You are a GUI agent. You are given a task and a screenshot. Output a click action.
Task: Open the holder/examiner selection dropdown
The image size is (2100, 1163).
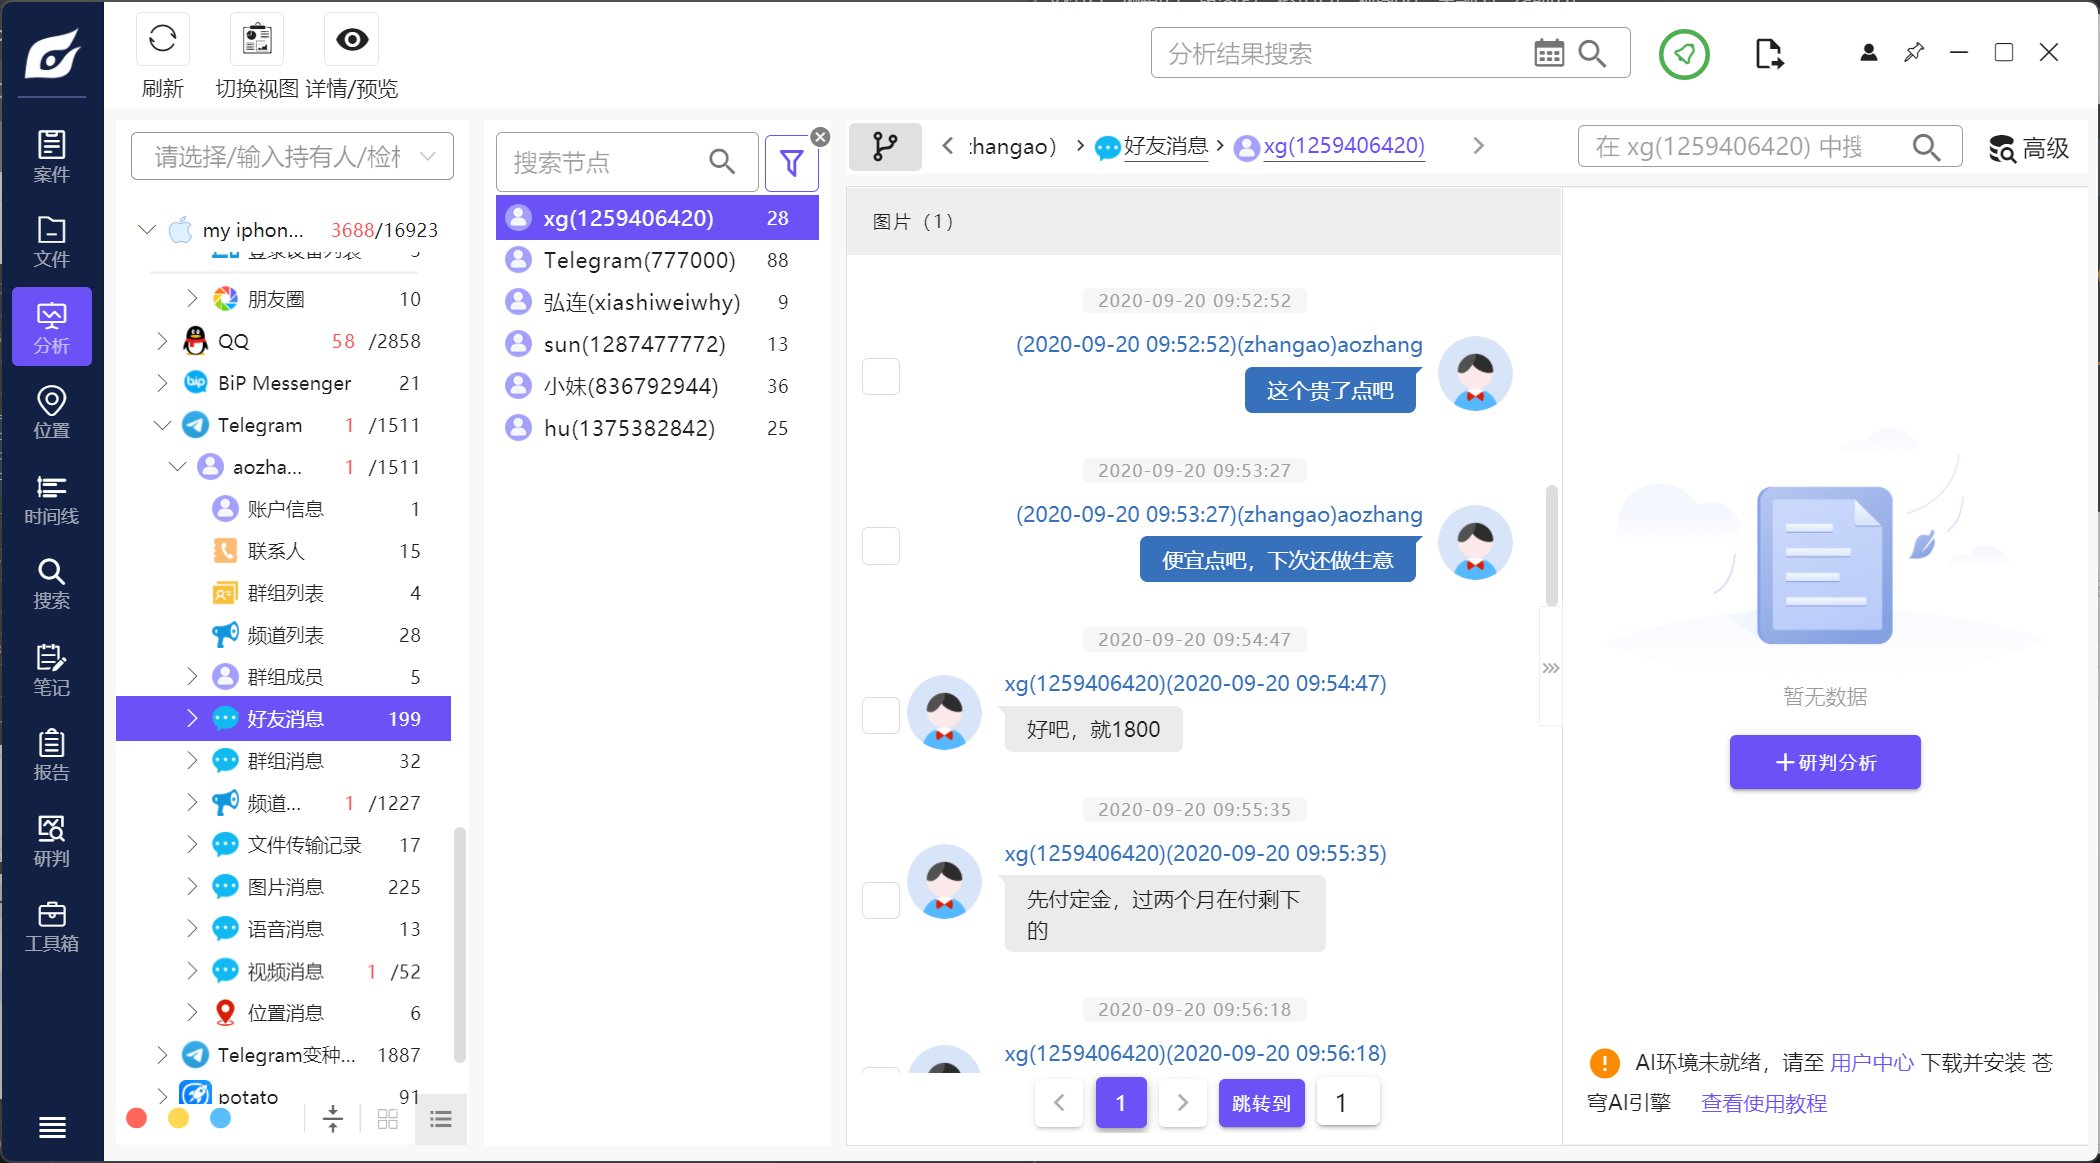point(292,156)
